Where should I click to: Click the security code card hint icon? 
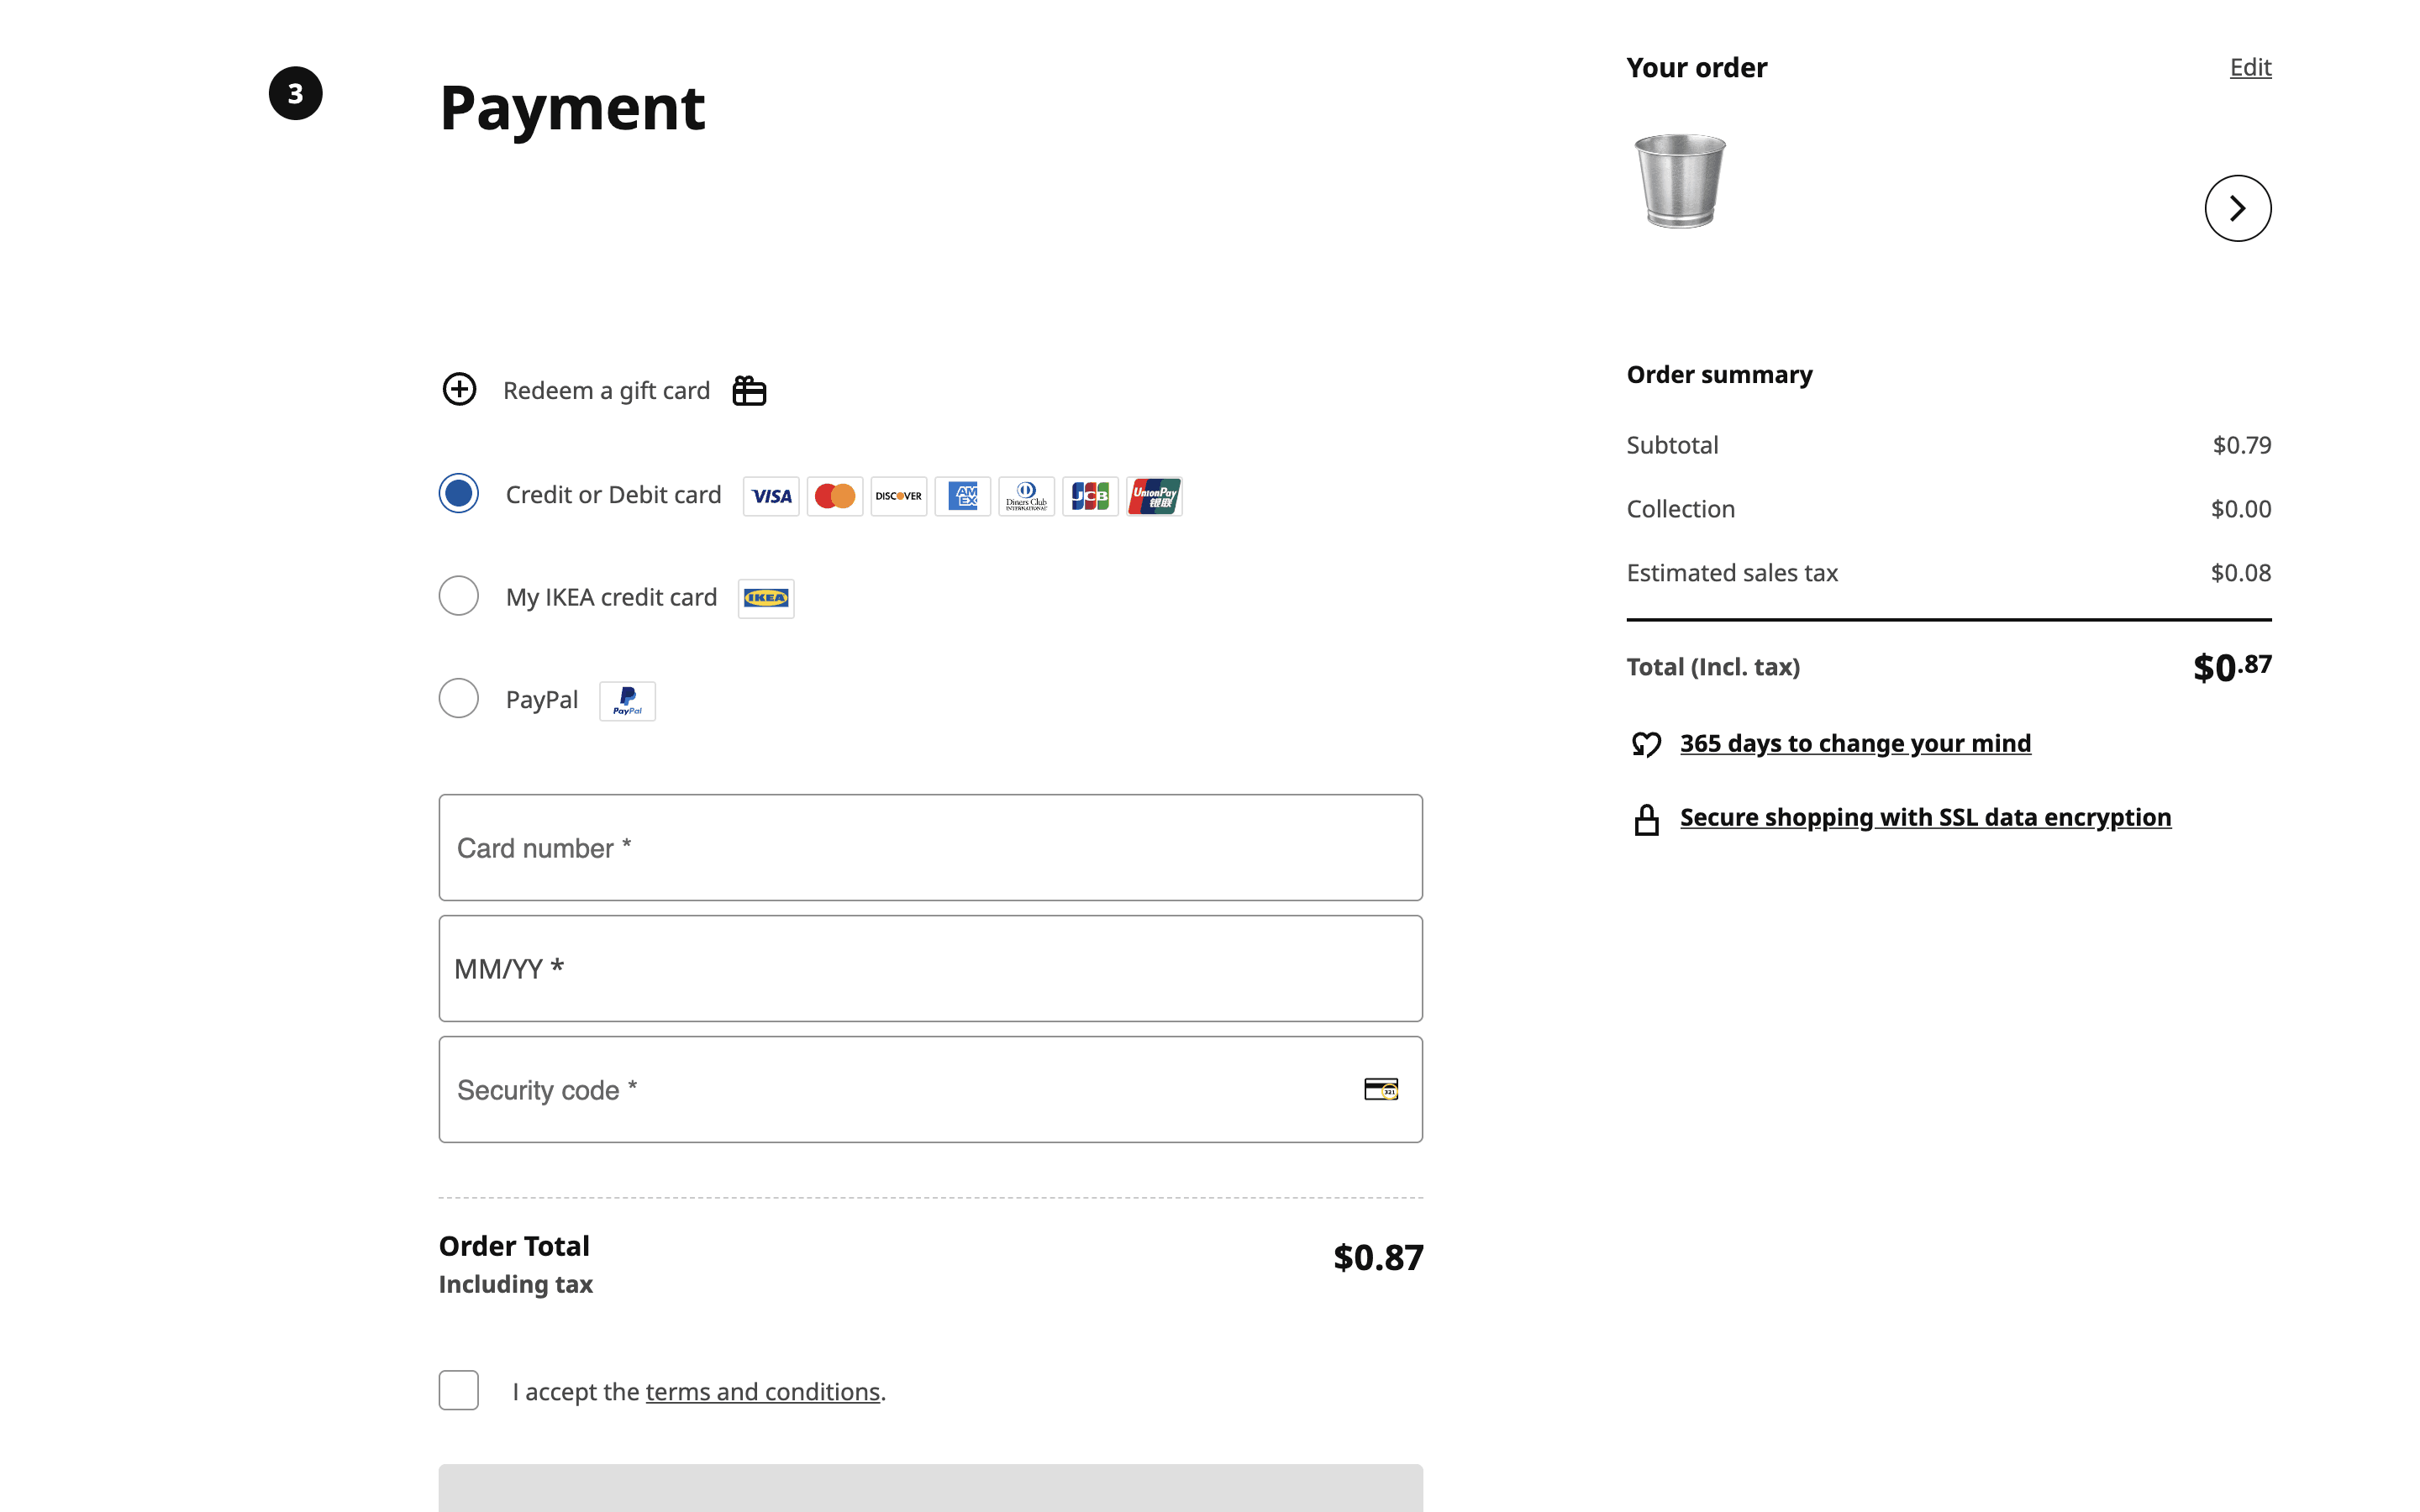coord(1381,1089)
